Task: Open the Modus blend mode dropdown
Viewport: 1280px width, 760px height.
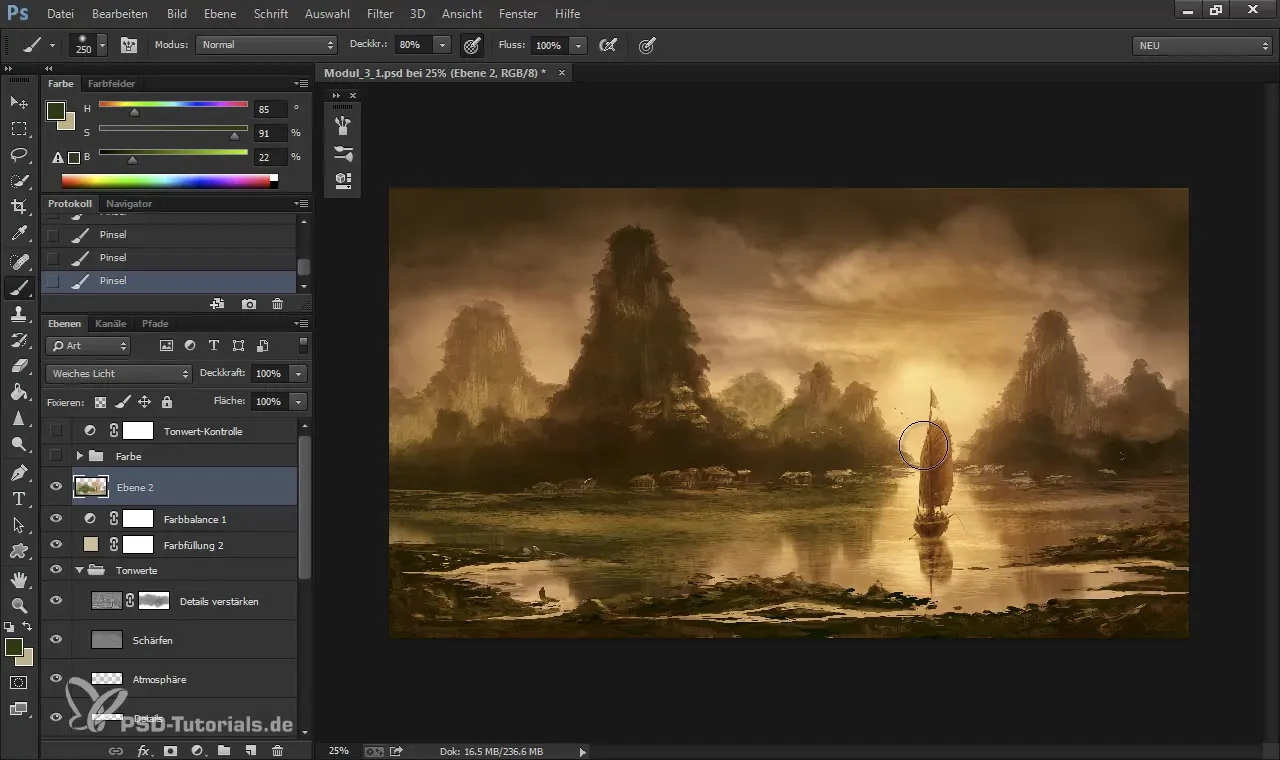Action: pyautogui.click(x=266, y=45)
